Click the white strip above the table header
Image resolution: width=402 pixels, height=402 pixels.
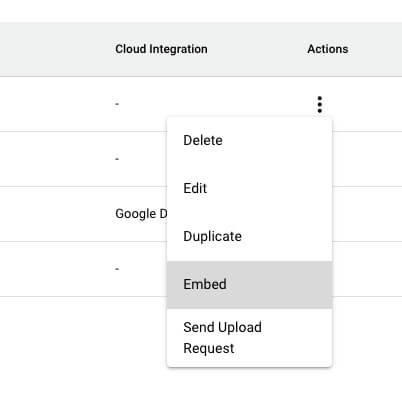coord(201,11)
